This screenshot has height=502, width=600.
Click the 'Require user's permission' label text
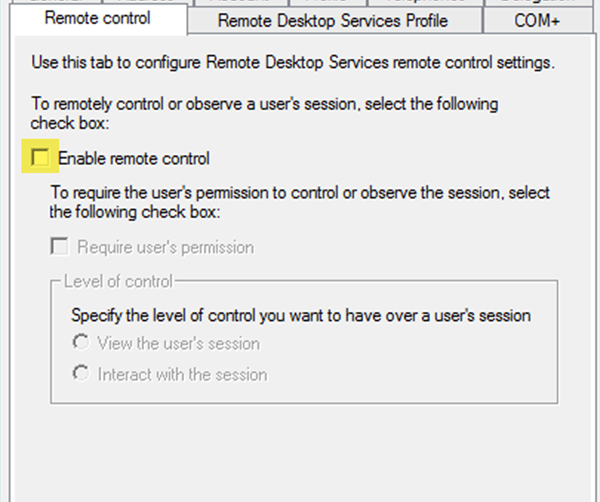[x=165, y=247]
